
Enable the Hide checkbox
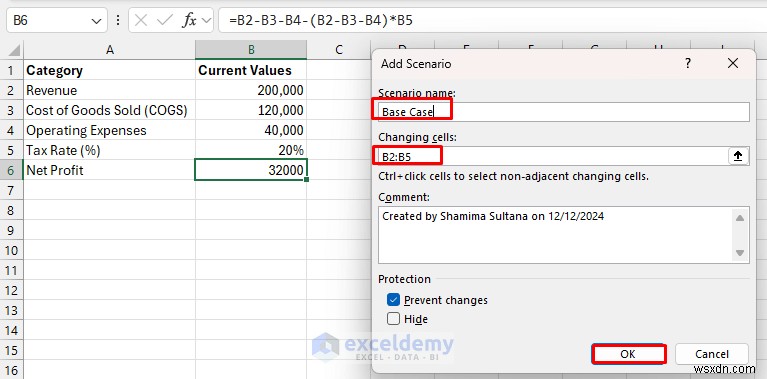coord(393,319)
